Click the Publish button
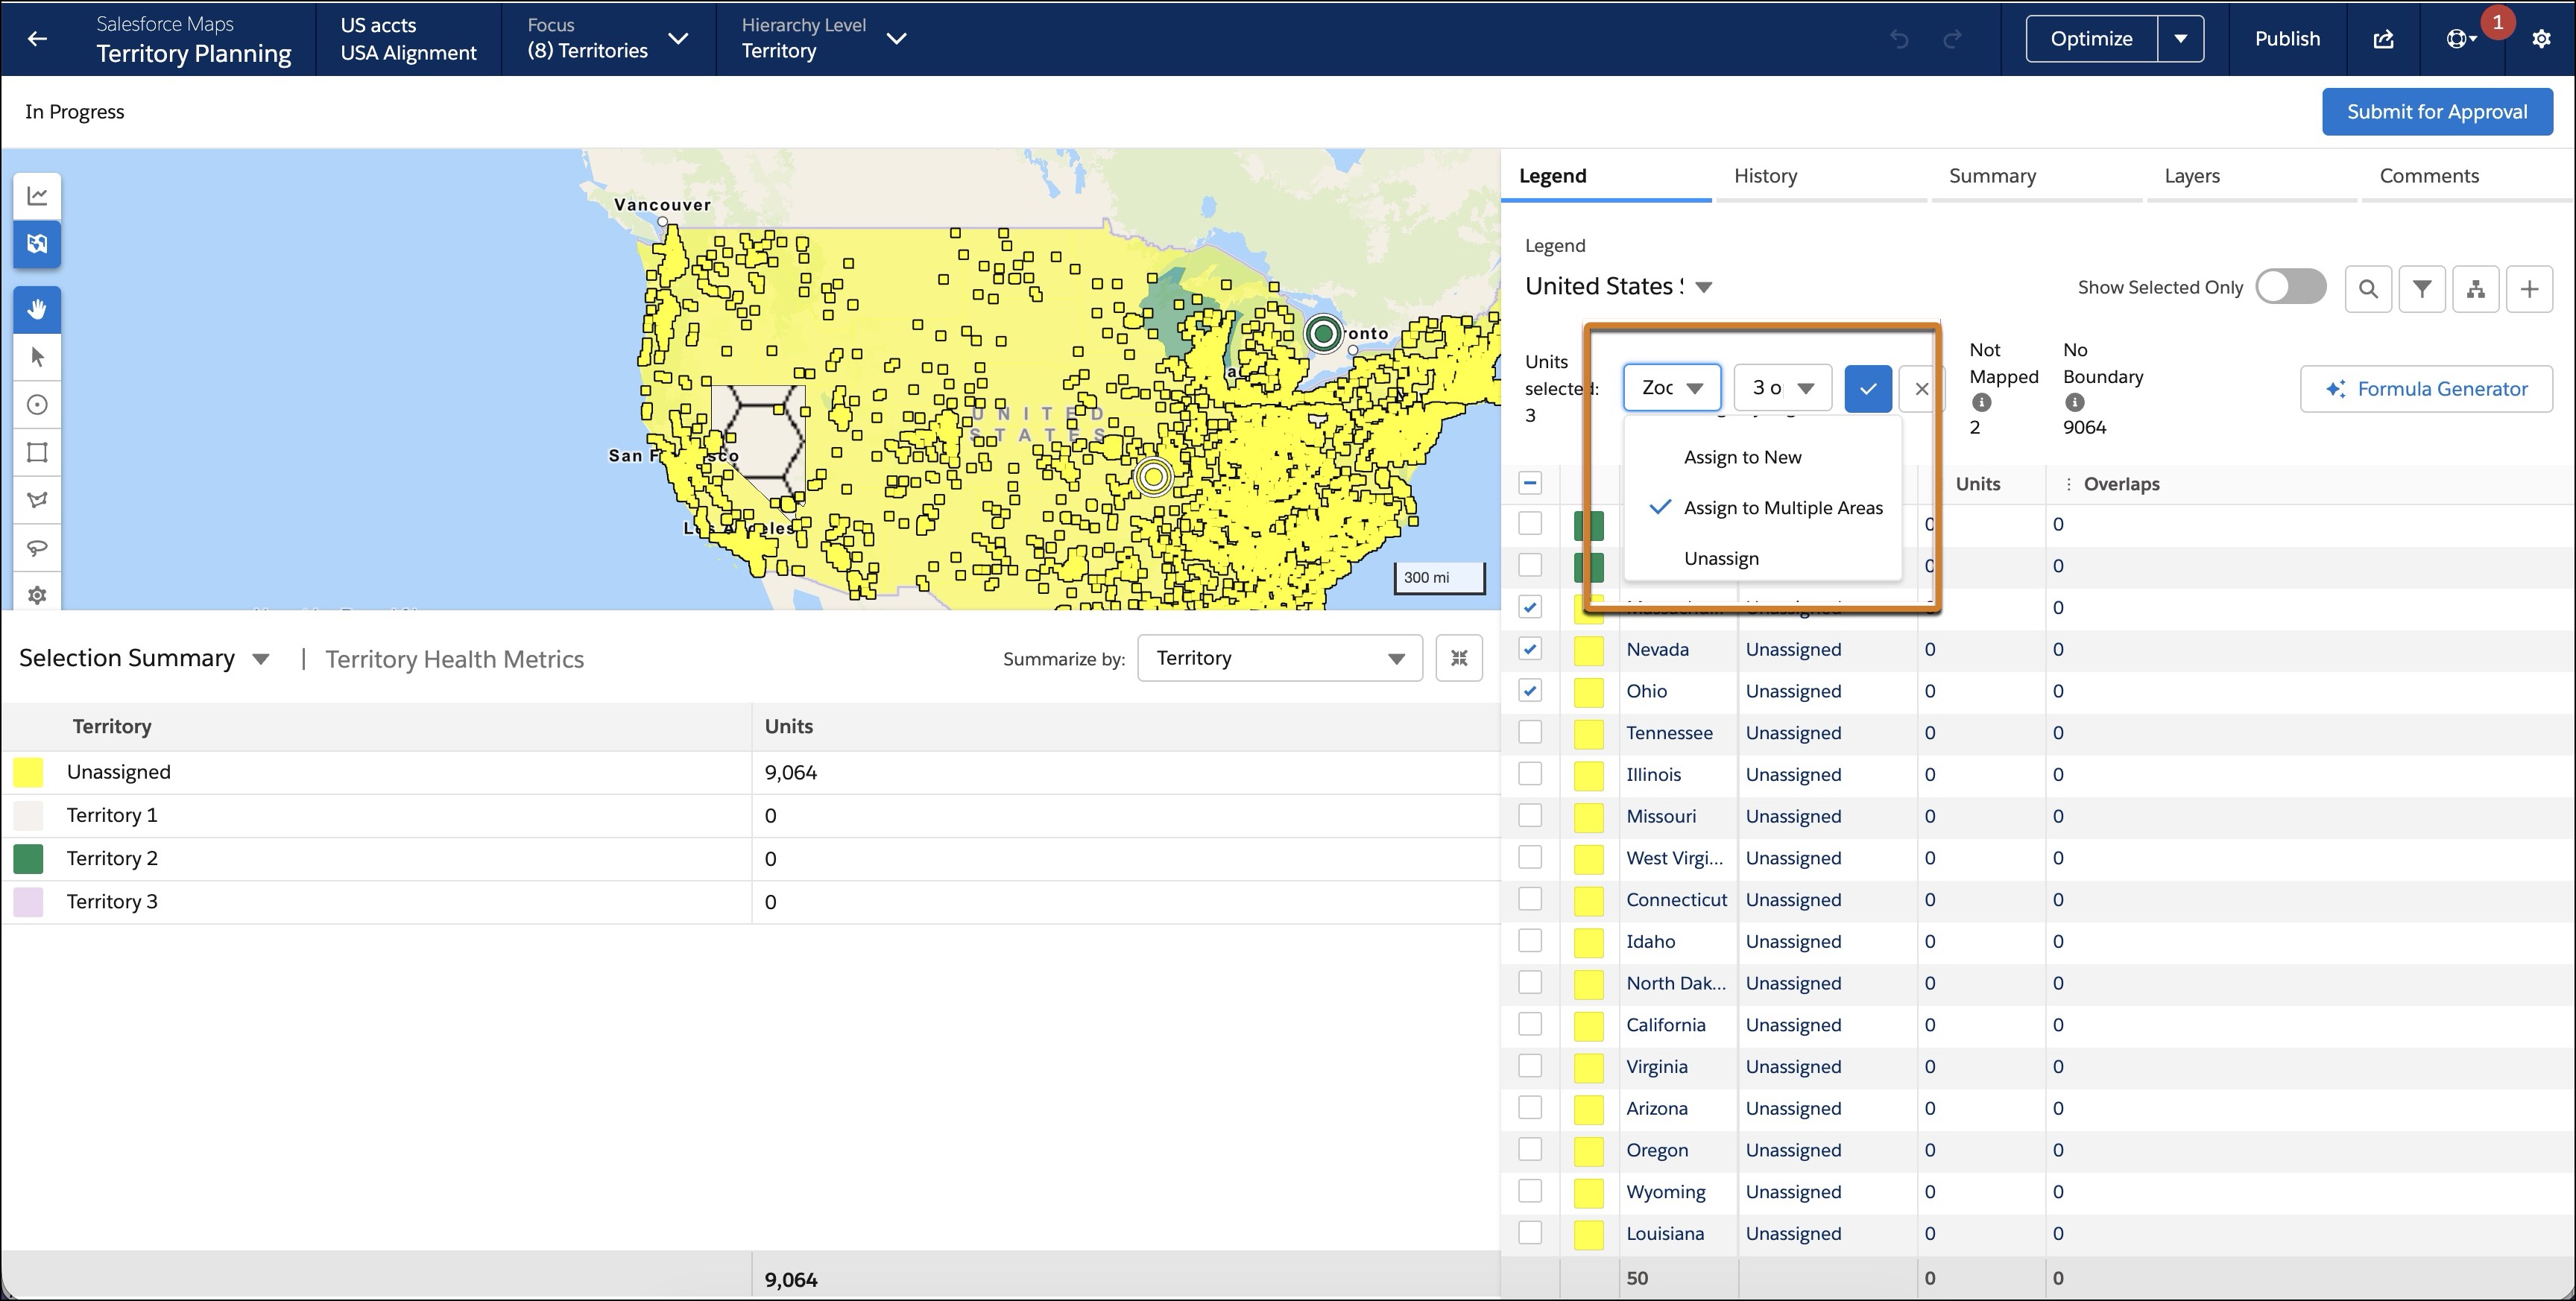The image size is (2576, 1301). tap(2287, 39)
